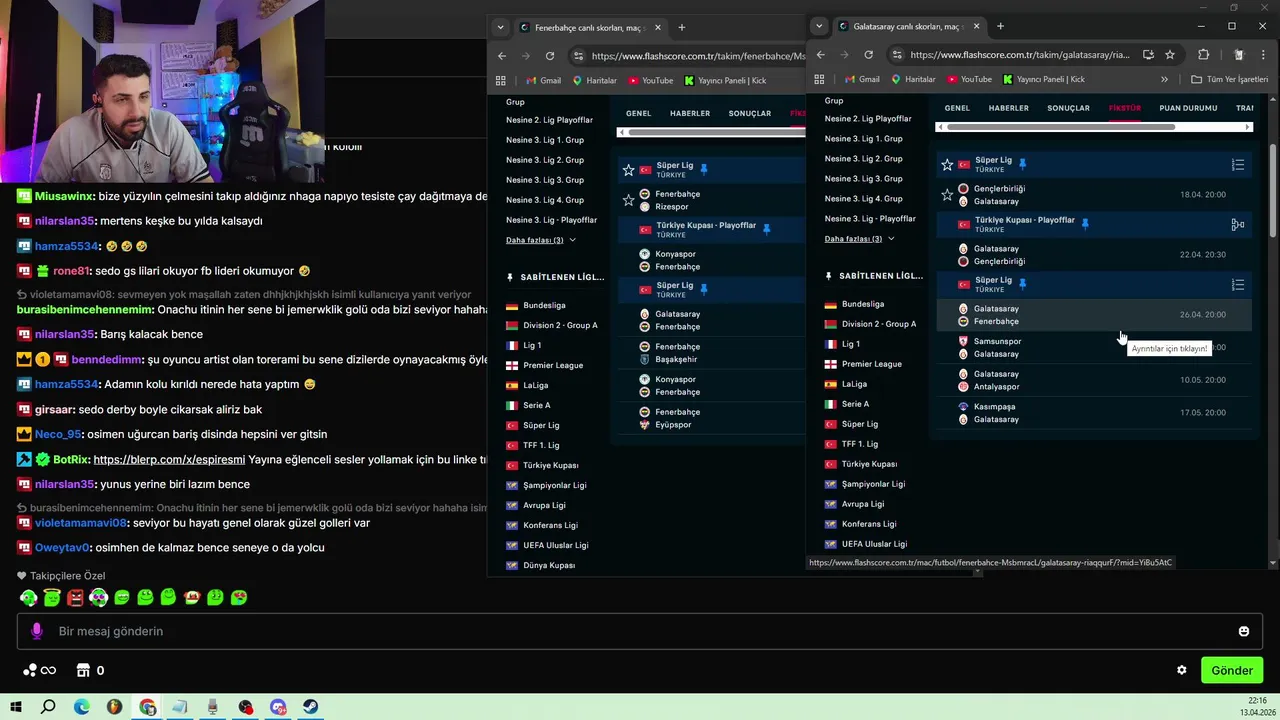The image size is (1280, 720).
Task: Switch to FİKSTÜR tab in Galatasaray window
Action: click(1125, 108)
